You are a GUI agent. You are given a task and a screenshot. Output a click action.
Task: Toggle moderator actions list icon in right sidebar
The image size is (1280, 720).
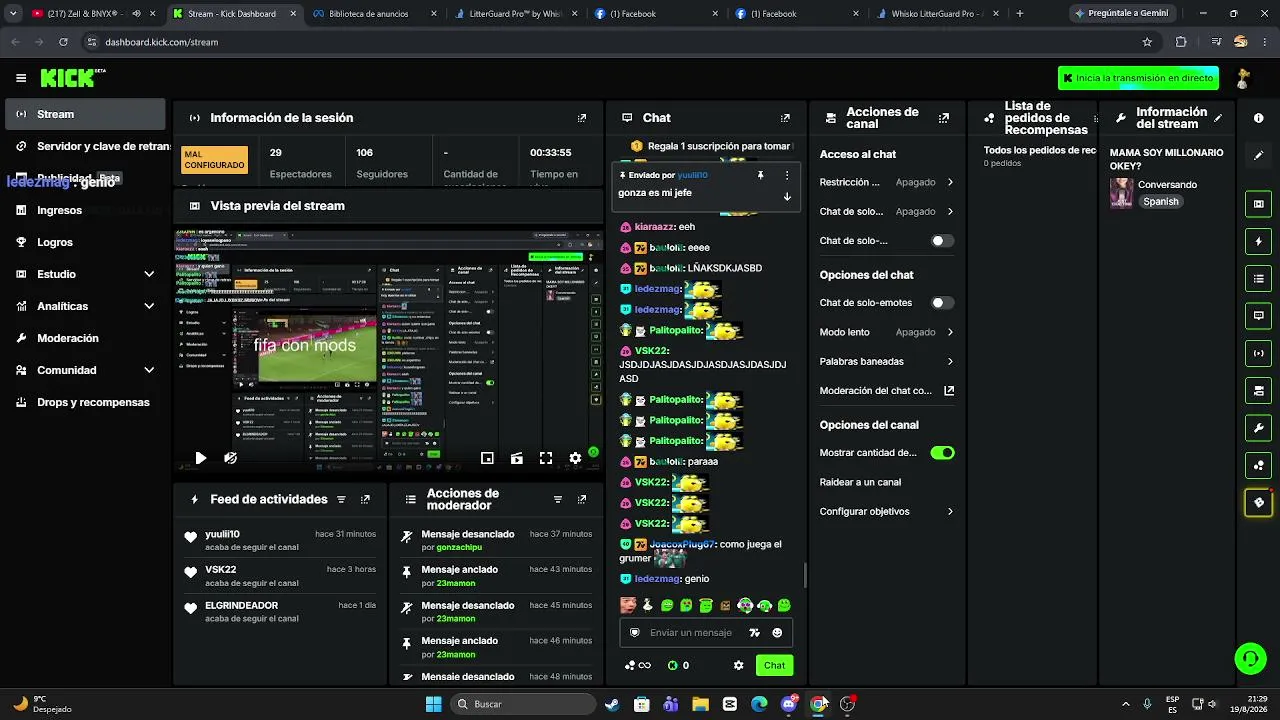coord(1258,278)
